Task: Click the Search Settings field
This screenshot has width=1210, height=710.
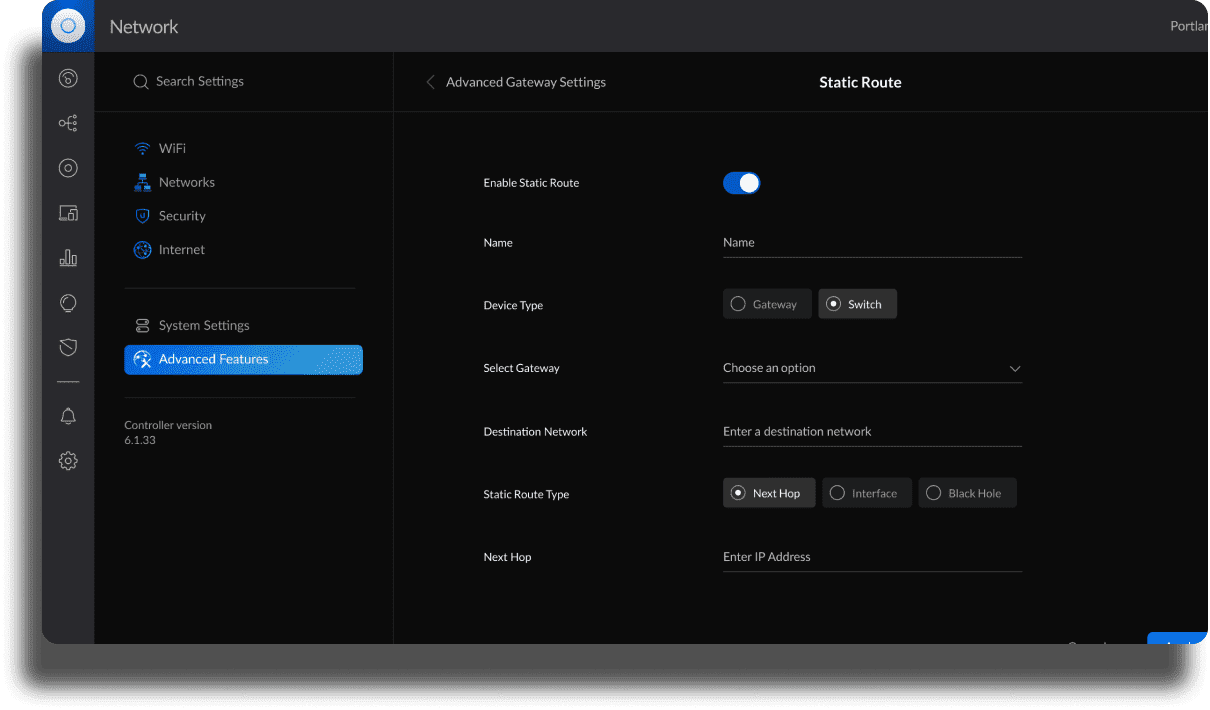Action: tap(200, 81)
